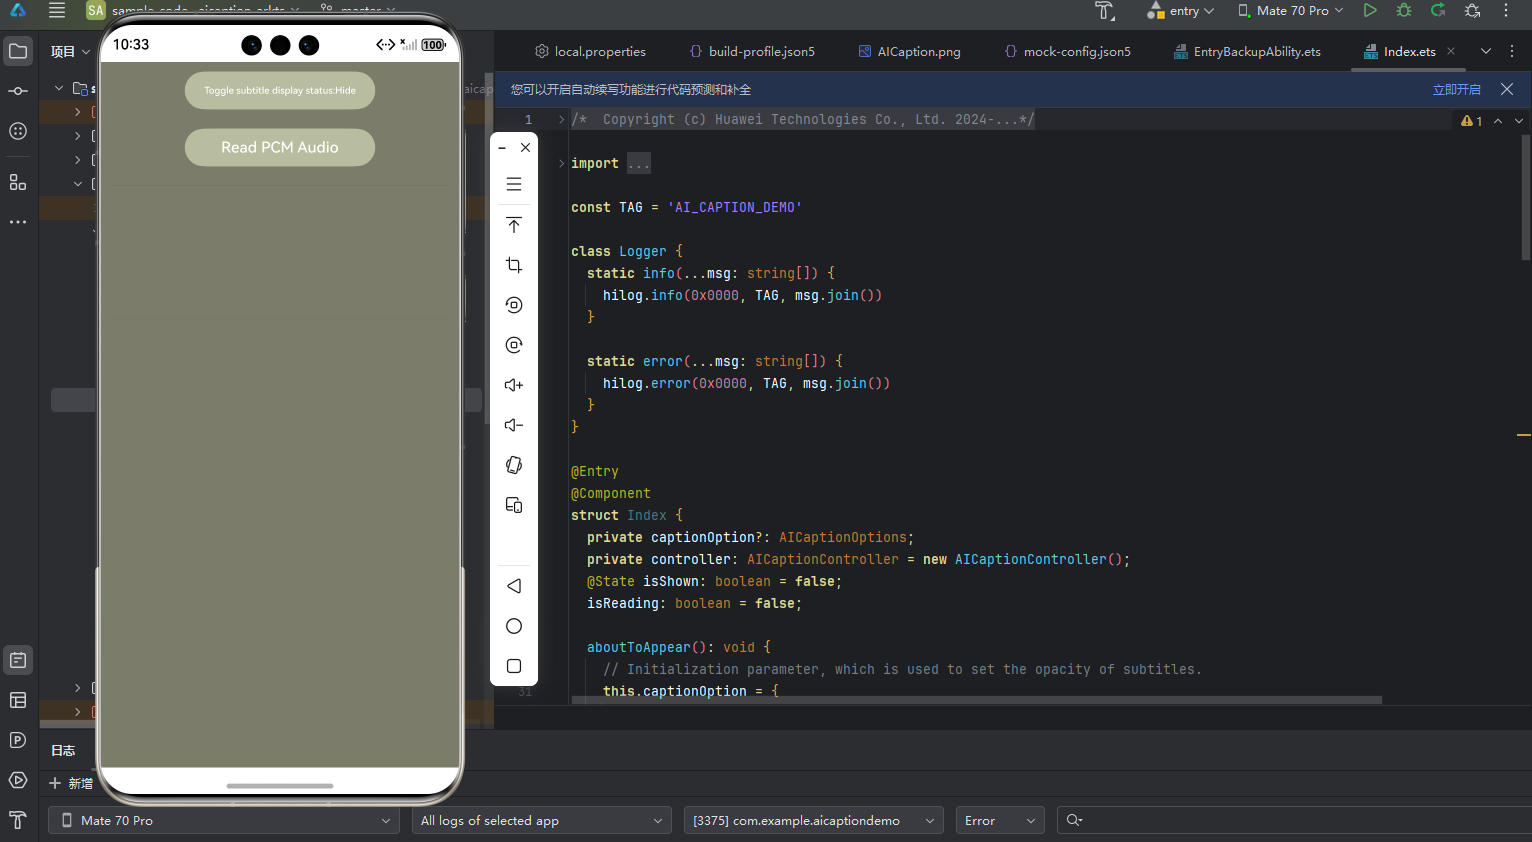The height and width of the screenshot is (842, 1532).
Task: Run the app with the green play icon
Action: (x=1370, y=11)
